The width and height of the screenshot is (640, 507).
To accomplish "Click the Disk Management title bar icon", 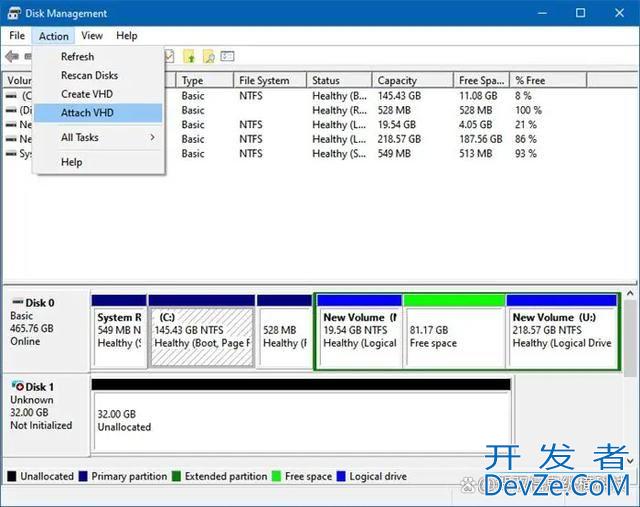I will [x=14, y=13].
